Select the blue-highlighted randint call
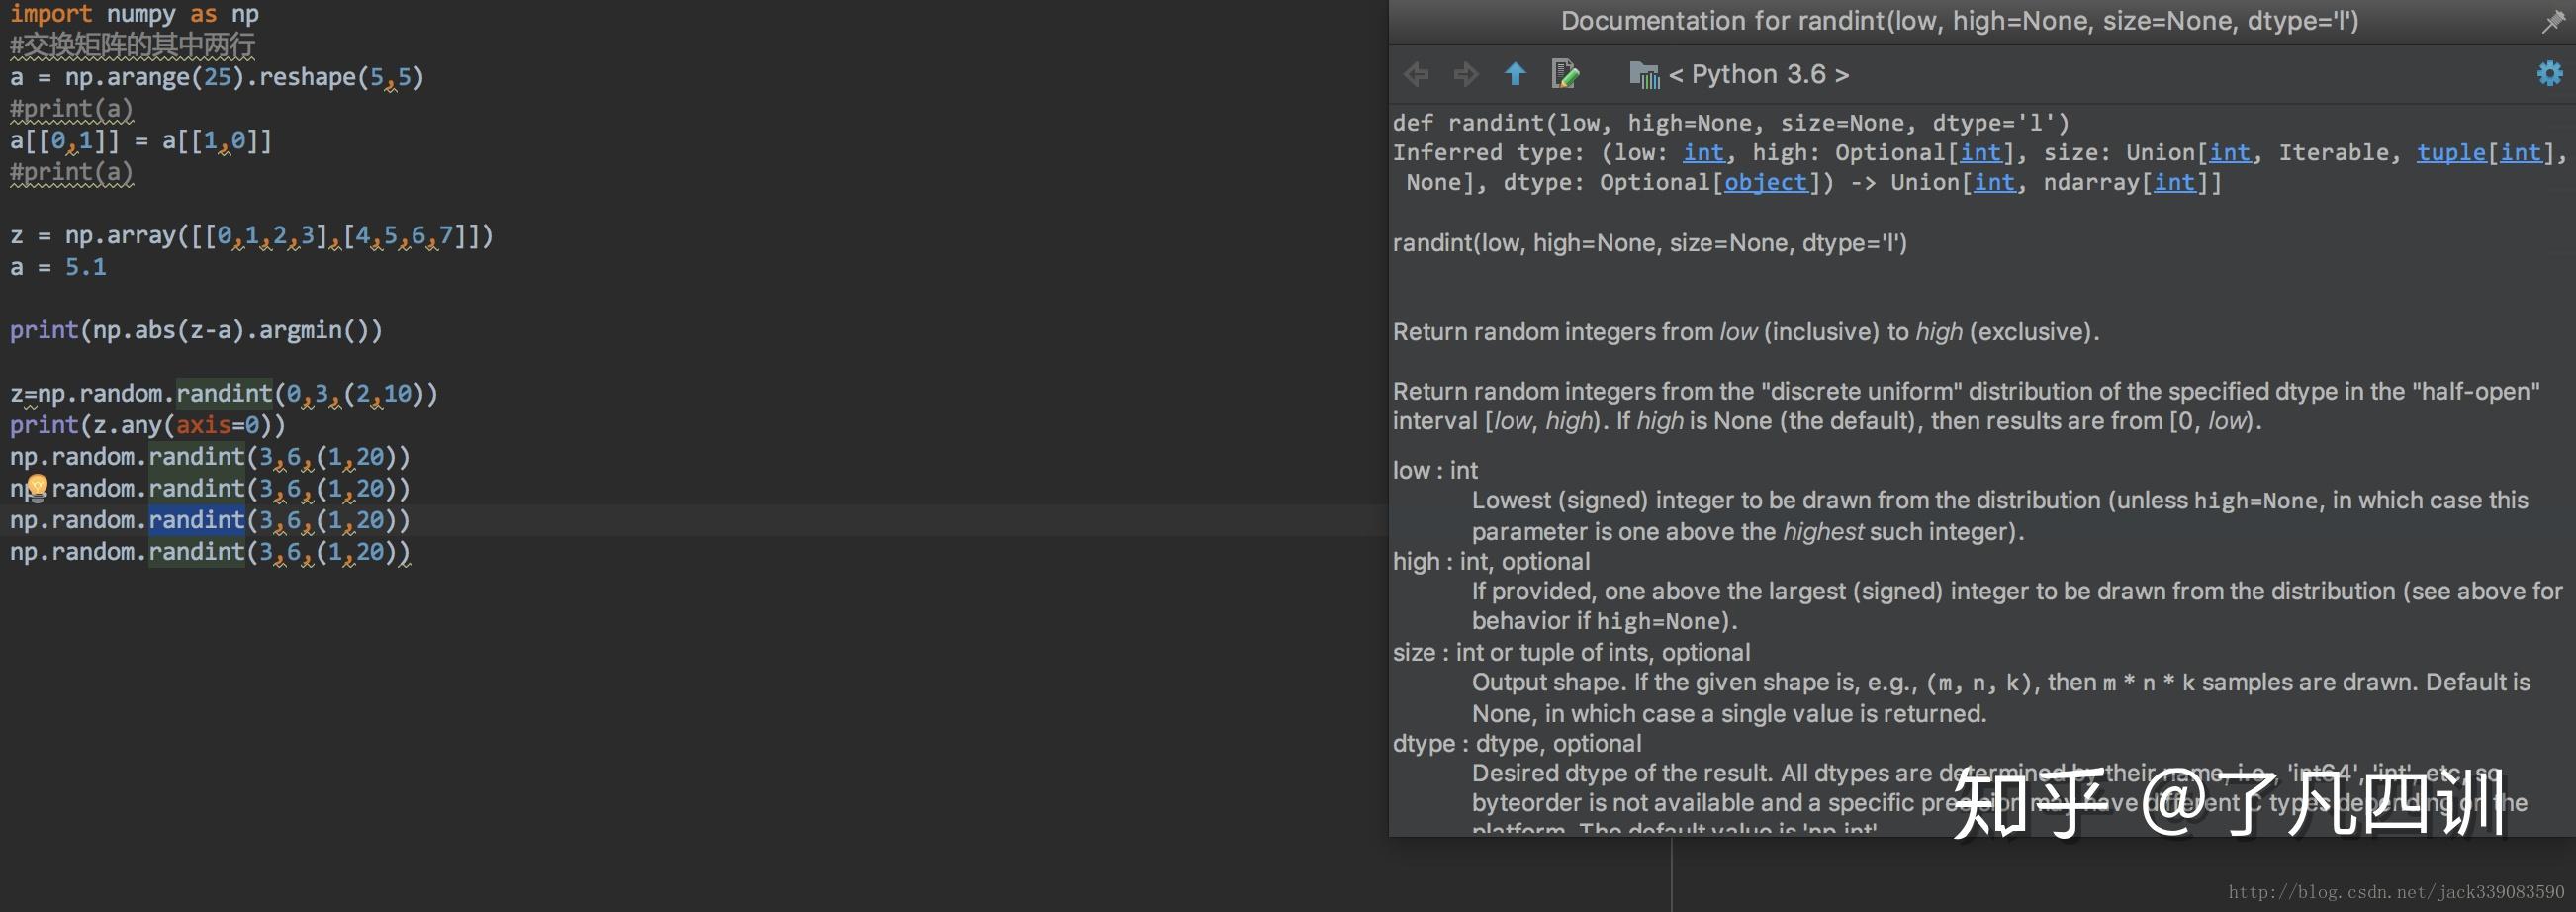The width and height of the screenshot is (2576, 912). 196,520
